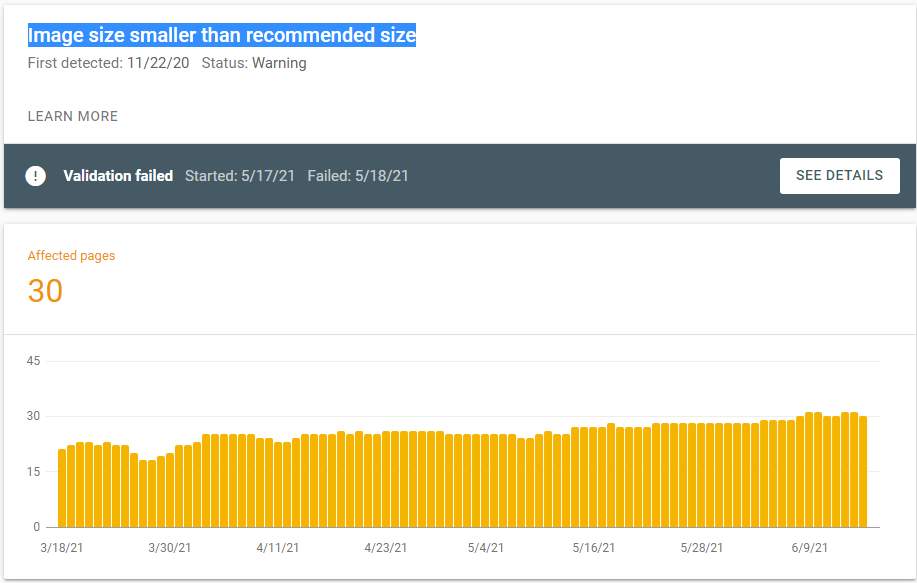Click the 45 value on the y-axis
917x583 pixels.
[x=33, y=361]
